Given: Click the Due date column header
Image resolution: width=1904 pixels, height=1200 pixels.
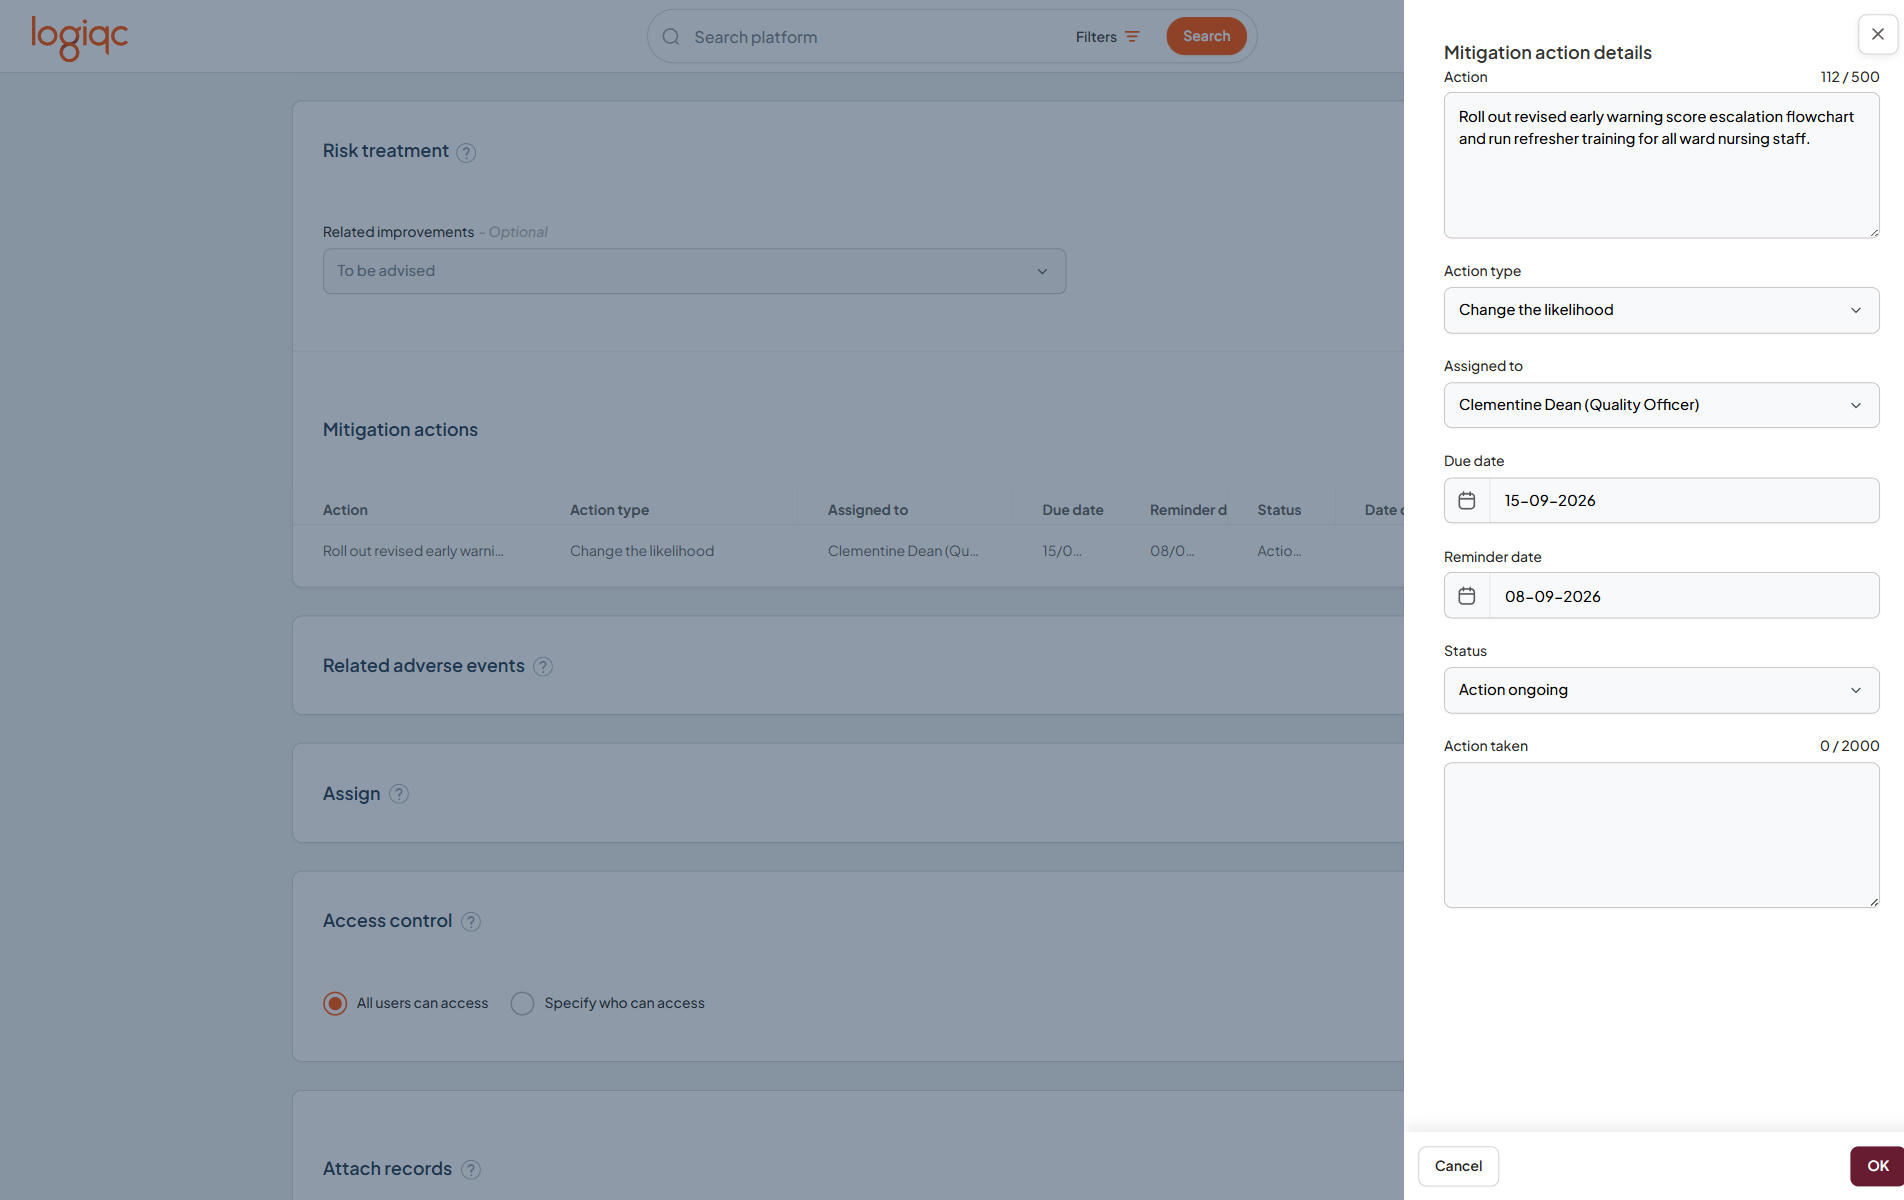Looking at the screenshot, I should click(1073, 510).
